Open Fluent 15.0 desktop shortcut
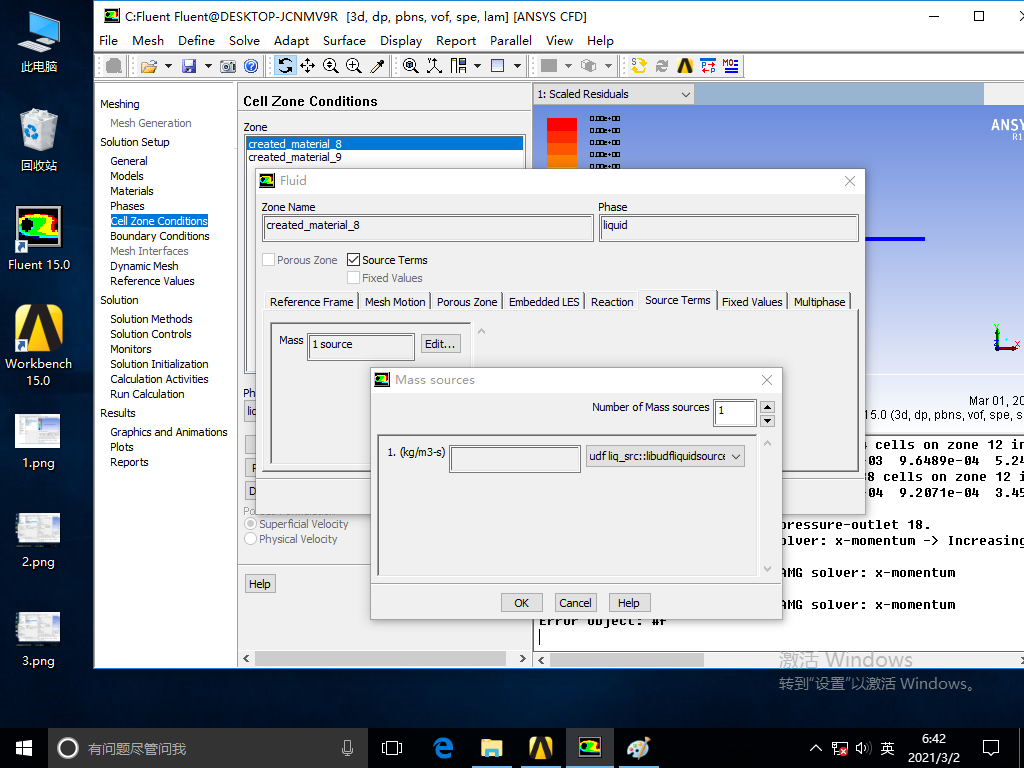The height and width of the screenshot is (768, 1024). 39,238
